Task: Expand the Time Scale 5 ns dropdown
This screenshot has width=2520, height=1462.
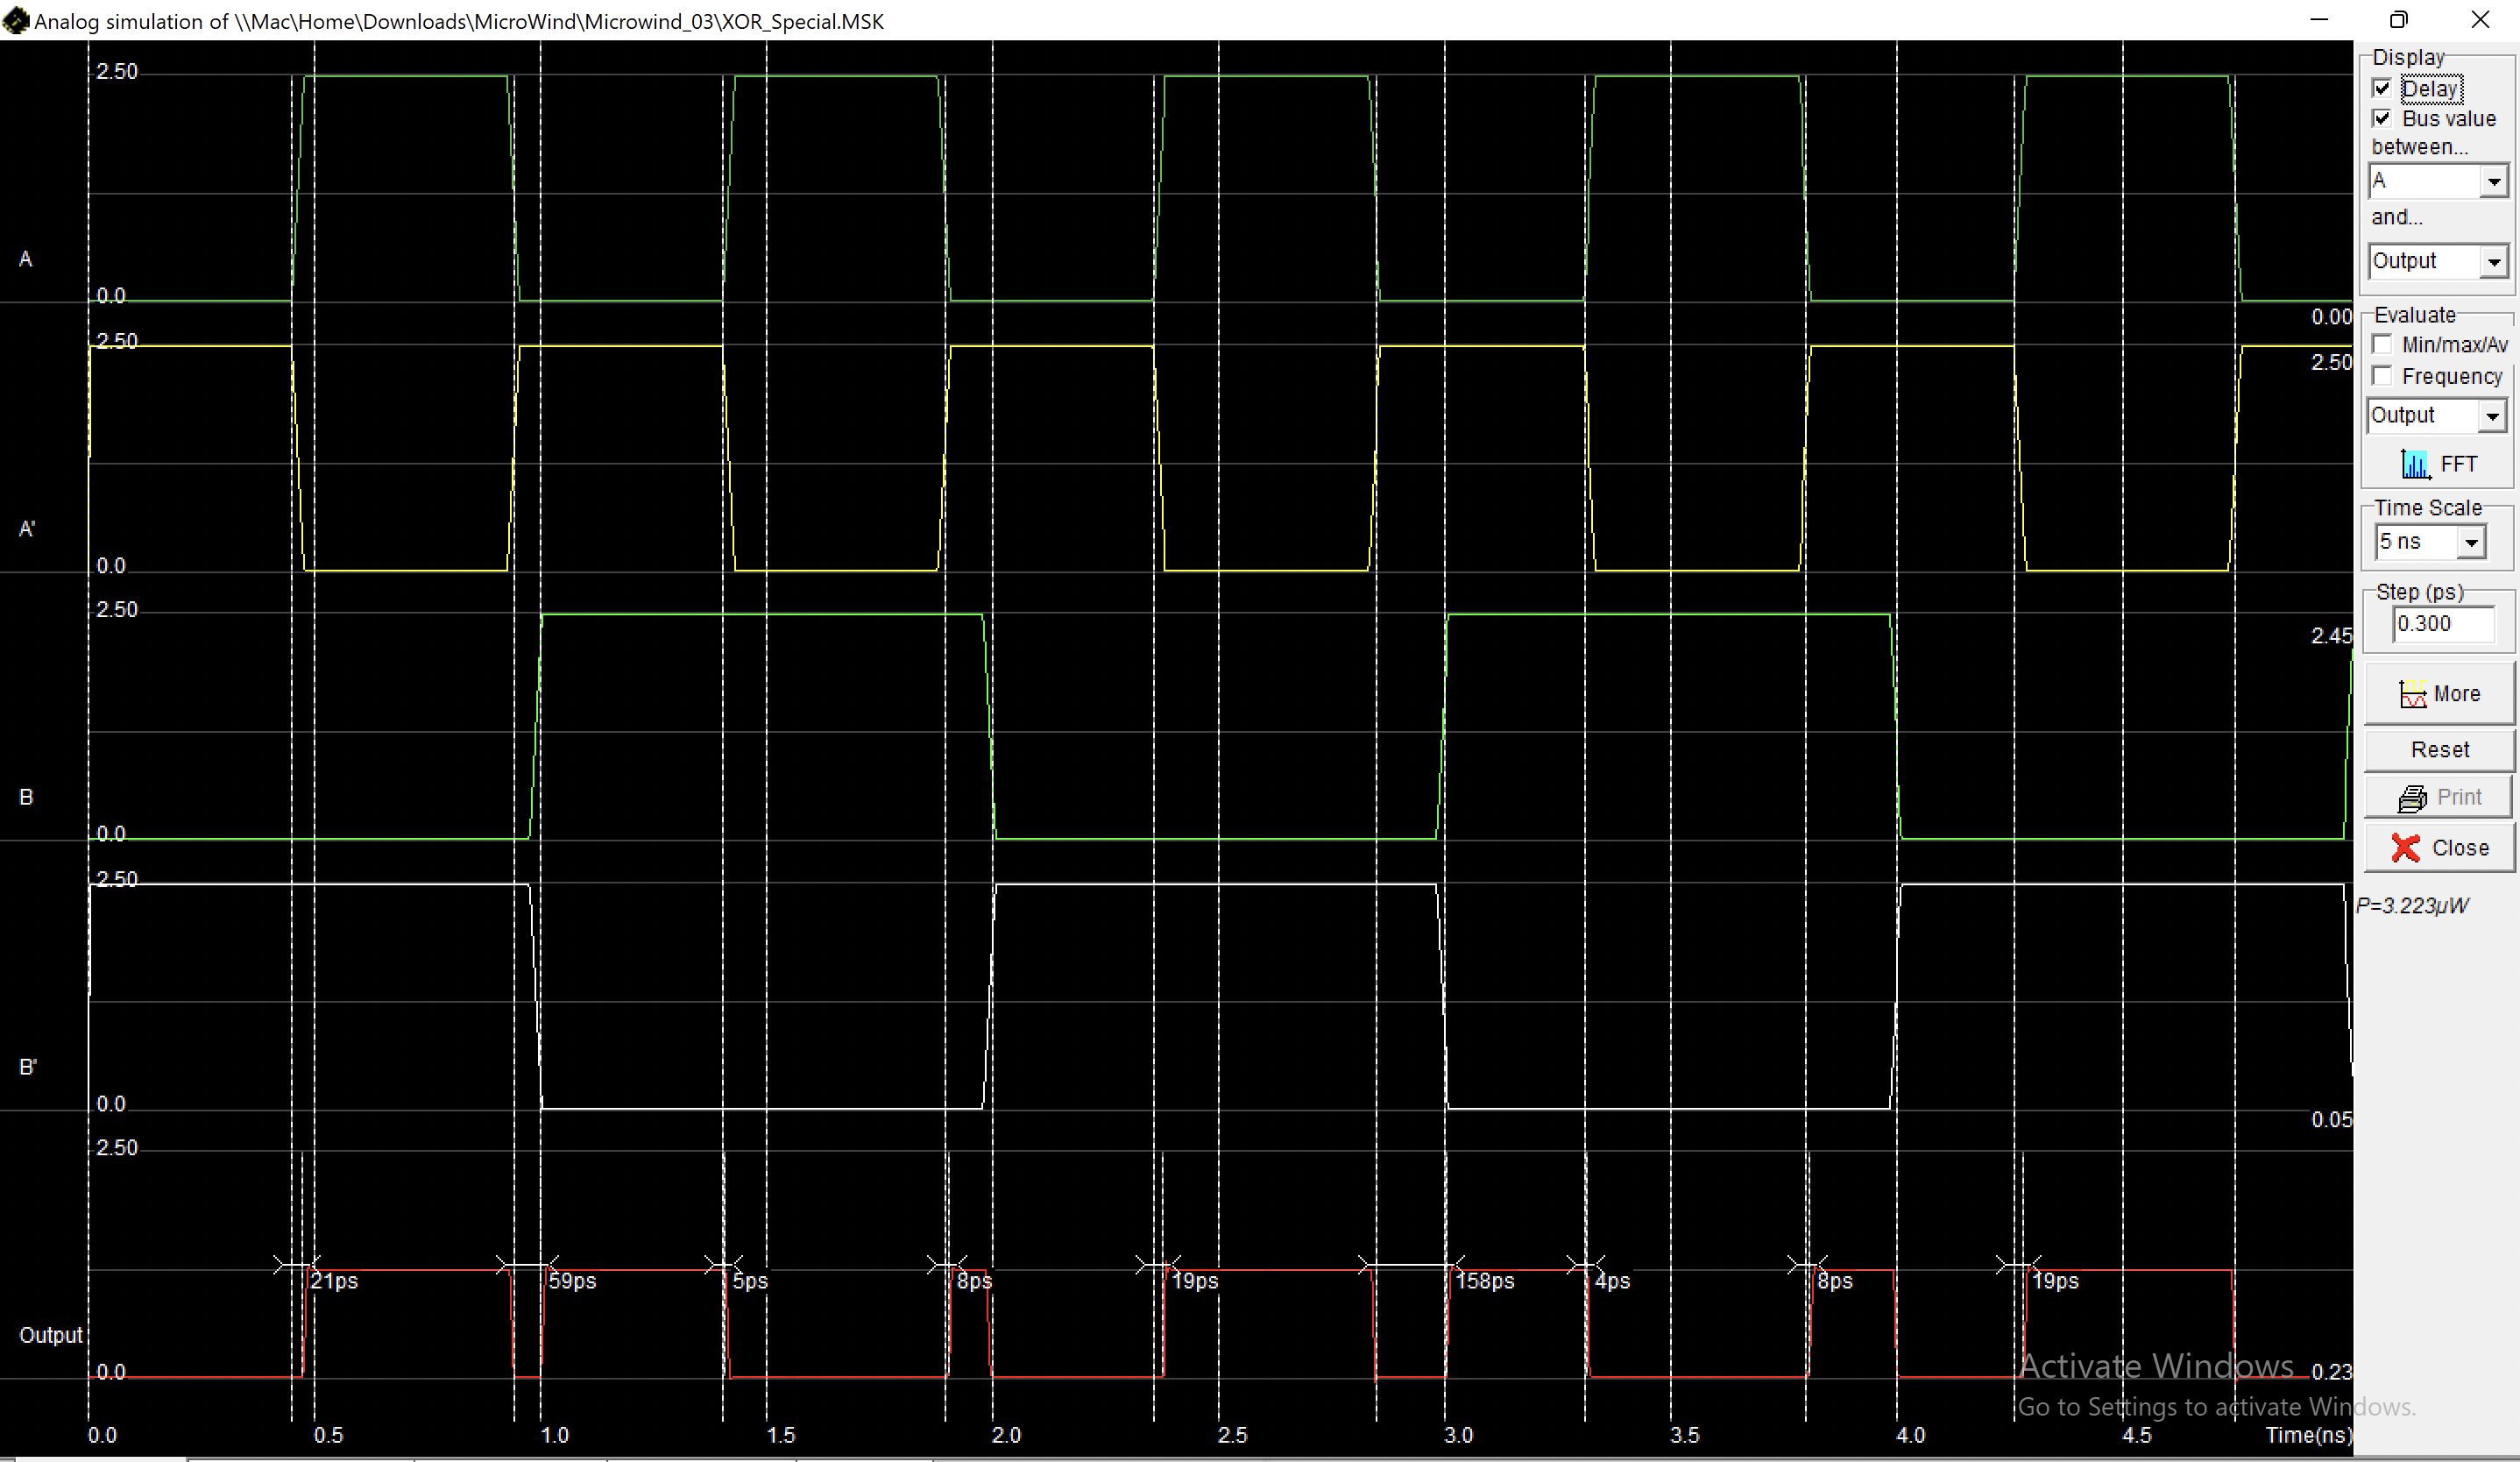Action: (x=2470, y=542)
